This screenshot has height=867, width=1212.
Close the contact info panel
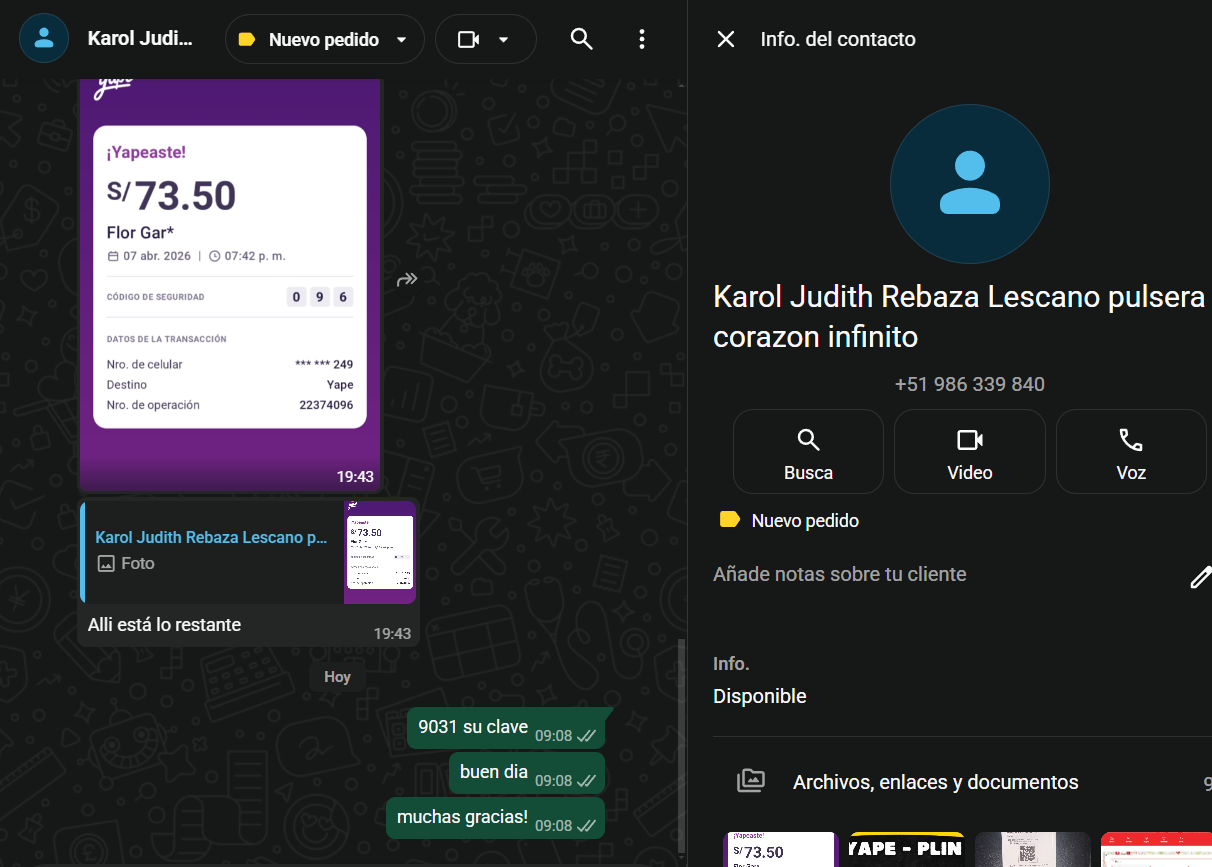(x=726, y=39)
